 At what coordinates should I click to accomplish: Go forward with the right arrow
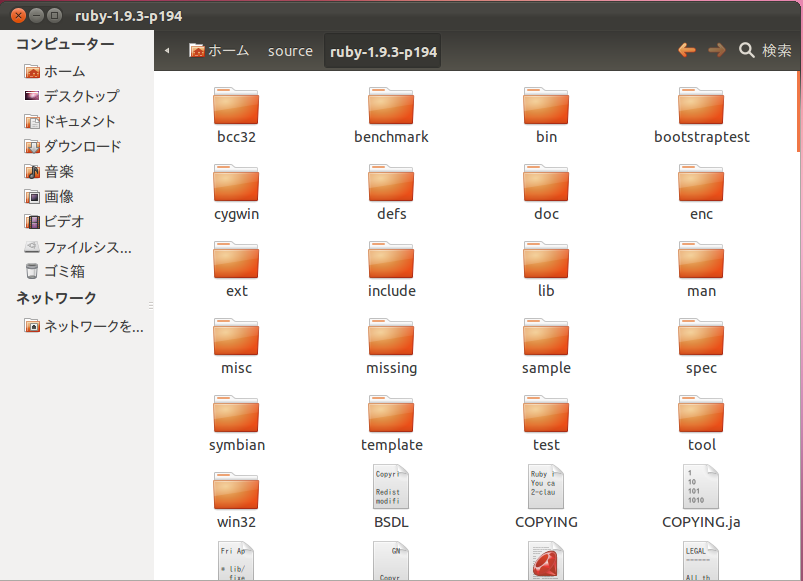click(716, 50)
